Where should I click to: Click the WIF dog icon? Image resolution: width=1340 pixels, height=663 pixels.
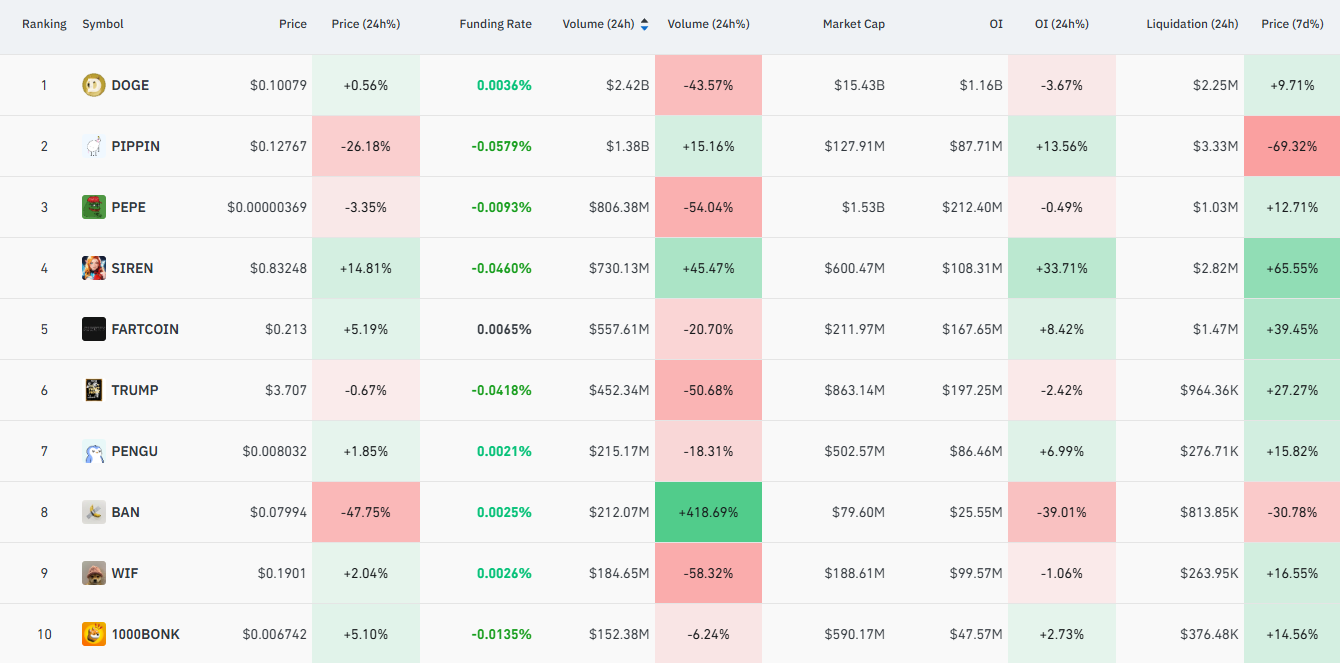tap(94, 573)
